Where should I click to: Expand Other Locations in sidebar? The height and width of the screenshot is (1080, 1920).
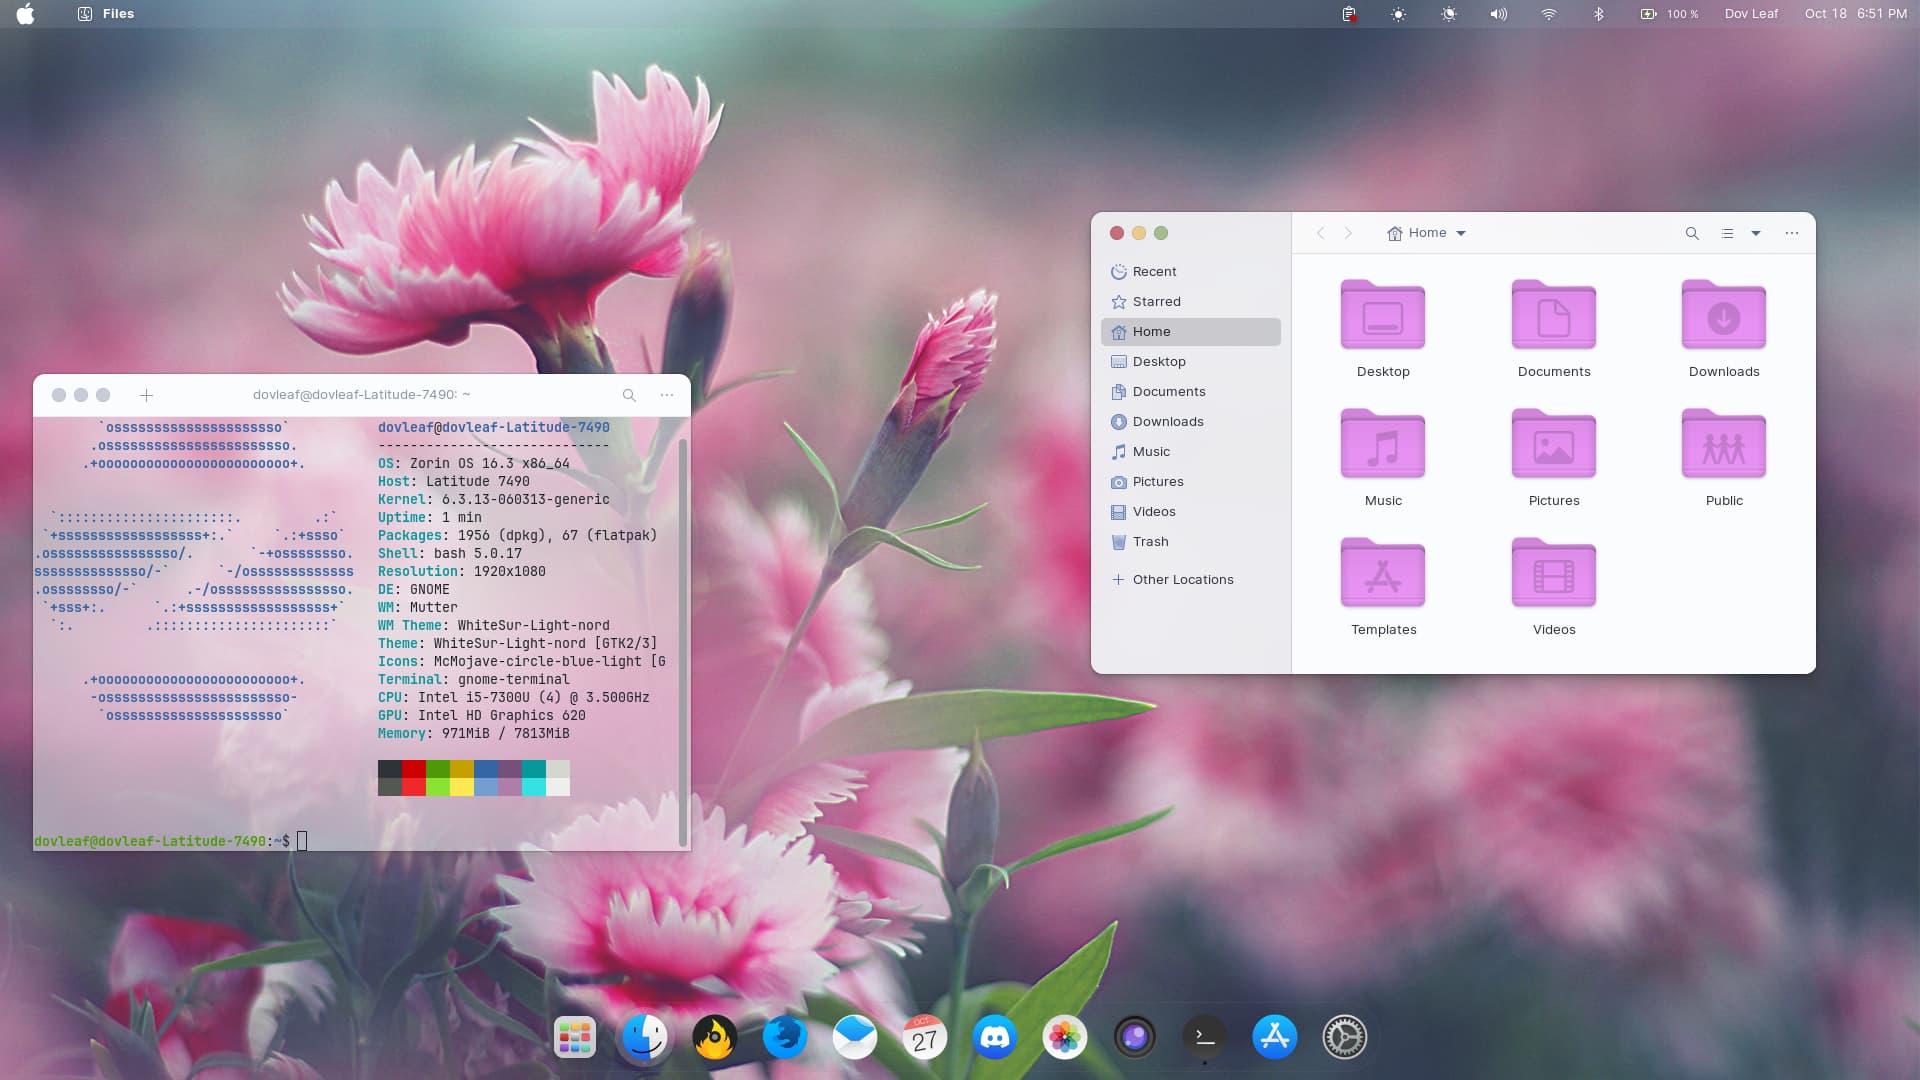tap(1182, 579)
